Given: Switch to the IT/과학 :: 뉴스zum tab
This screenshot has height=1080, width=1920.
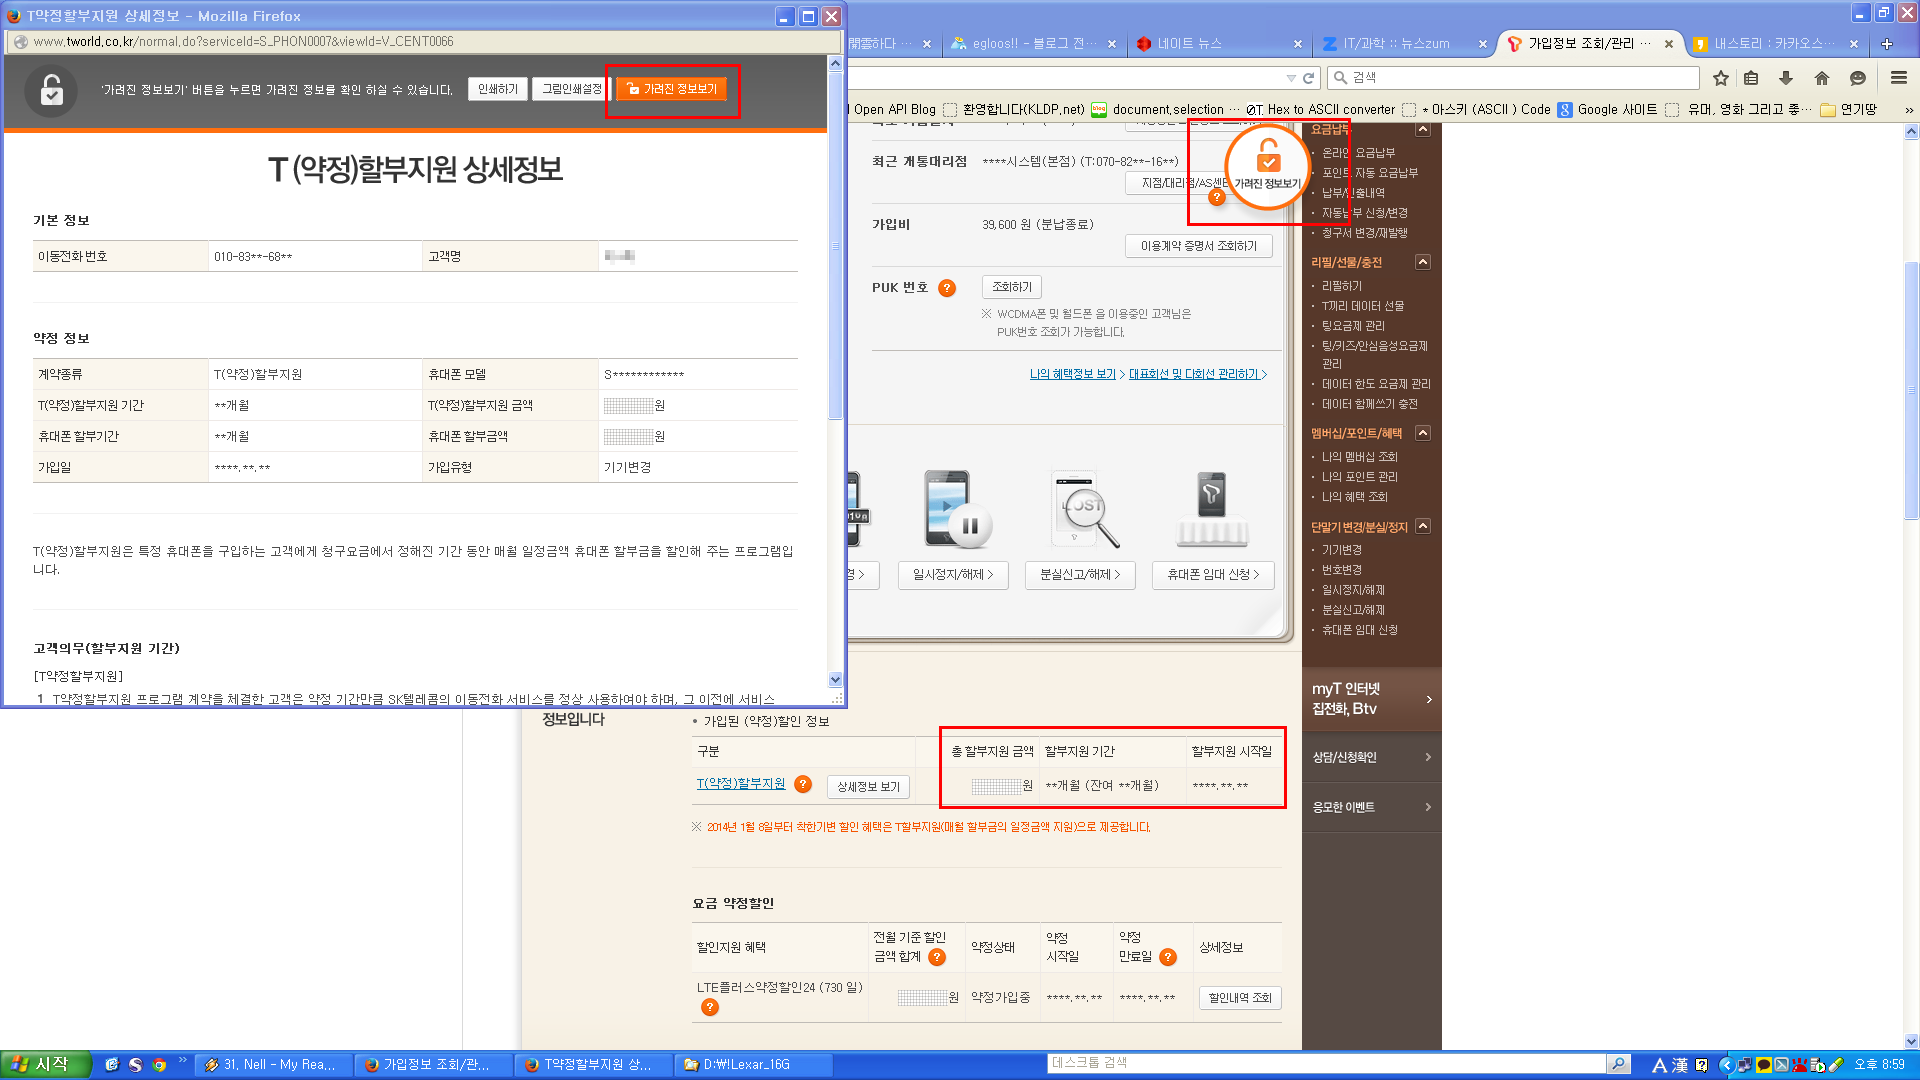Looking at the screenshot, I should pyautogui.click(x=1403, y=44).
